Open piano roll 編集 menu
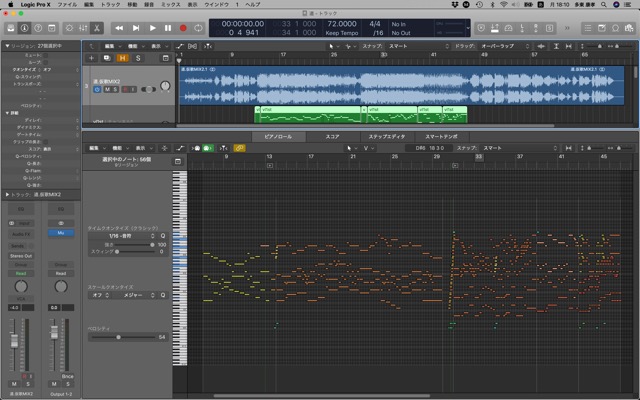 click(x=96, y=148)
